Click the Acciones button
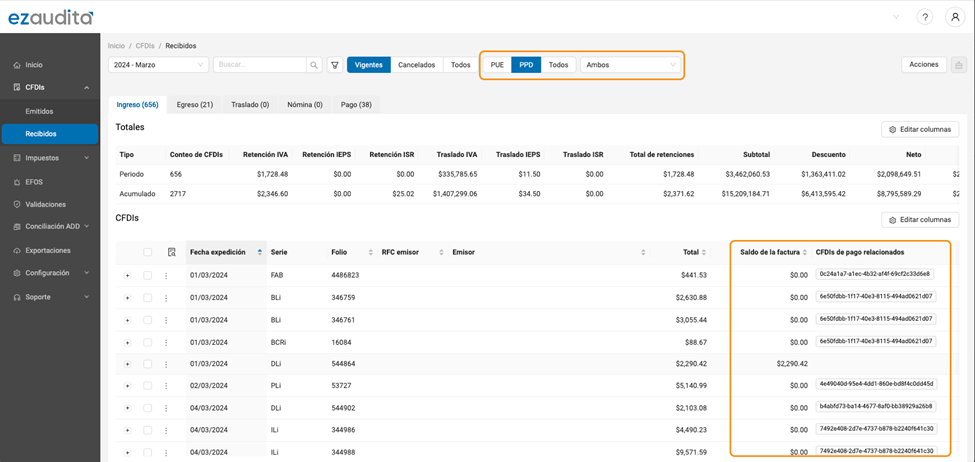The image size is (975, 462). point(923,65)
